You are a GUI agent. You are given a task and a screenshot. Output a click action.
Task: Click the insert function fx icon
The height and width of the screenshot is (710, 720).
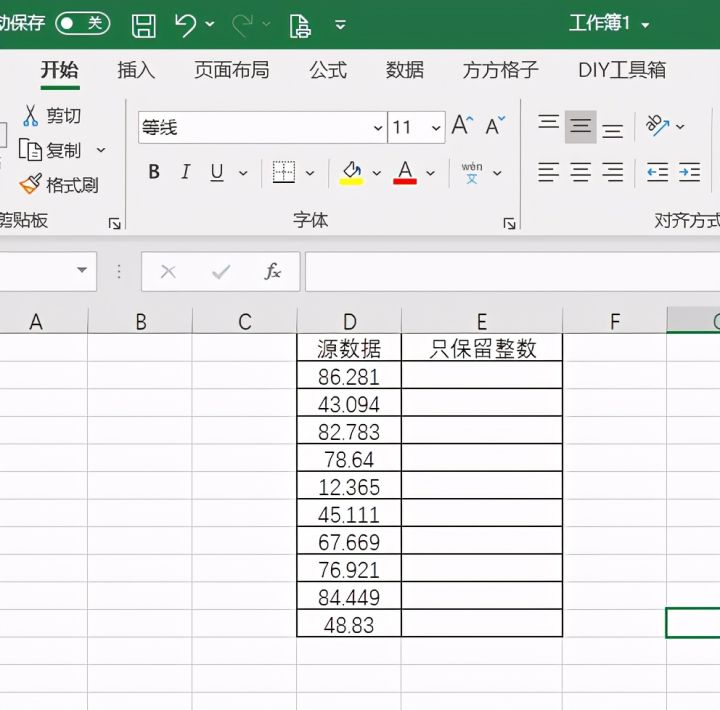(x=273, y=271)
